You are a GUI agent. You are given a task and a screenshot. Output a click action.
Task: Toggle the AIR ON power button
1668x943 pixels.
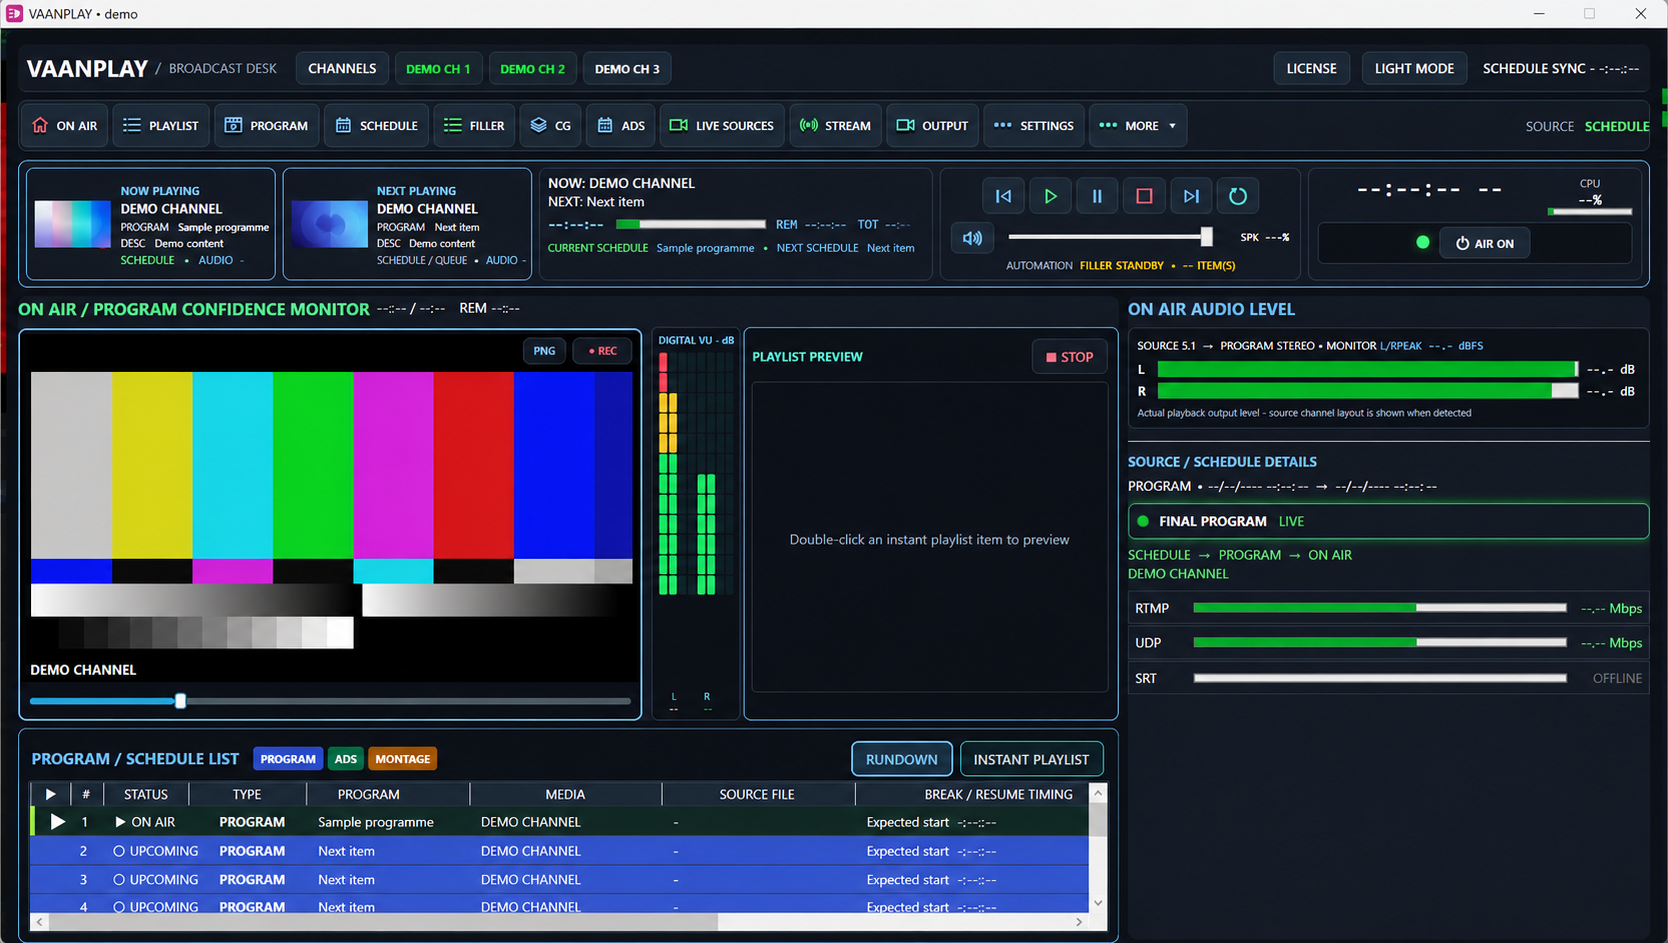click(1484, 243)
